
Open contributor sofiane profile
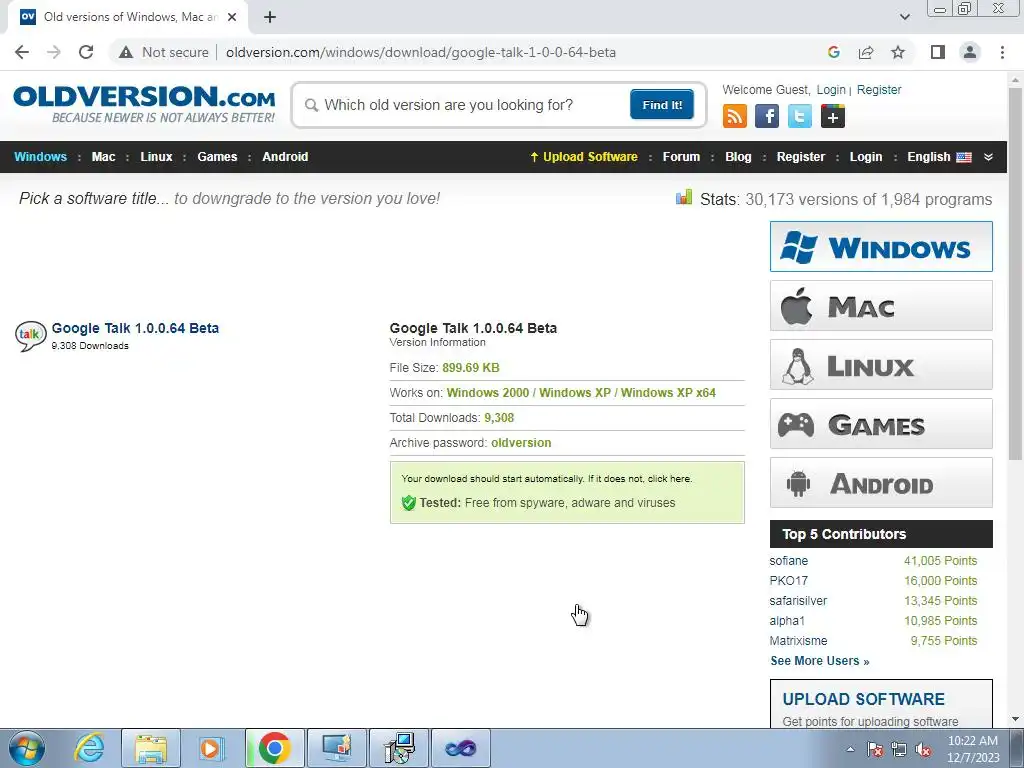coord(788,560)
